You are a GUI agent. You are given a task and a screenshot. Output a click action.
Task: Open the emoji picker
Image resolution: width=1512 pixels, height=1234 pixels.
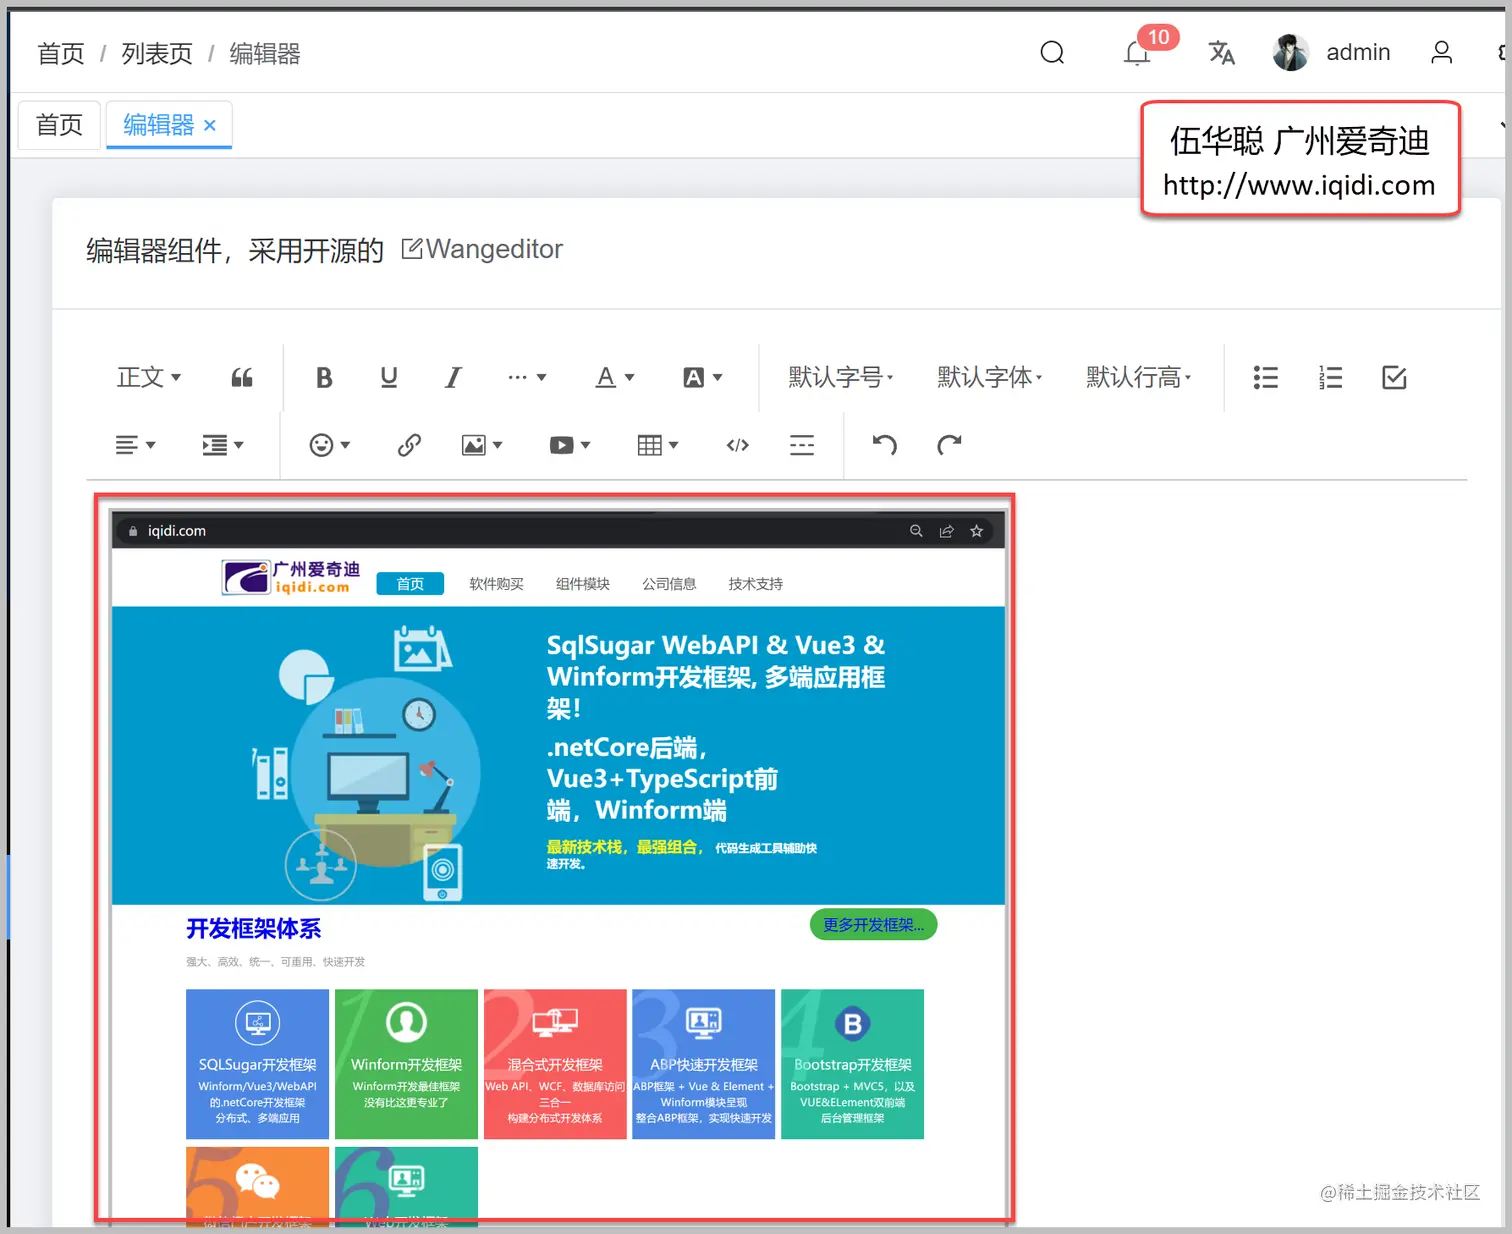click(330, 445)
